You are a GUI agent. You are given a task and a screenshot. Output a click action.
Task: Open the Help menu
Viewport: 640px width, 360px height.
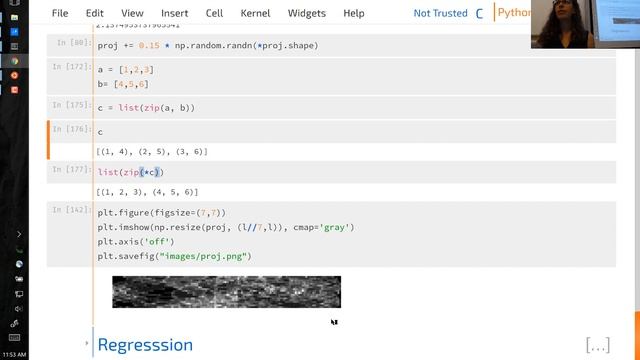click(x=354, y=13)
